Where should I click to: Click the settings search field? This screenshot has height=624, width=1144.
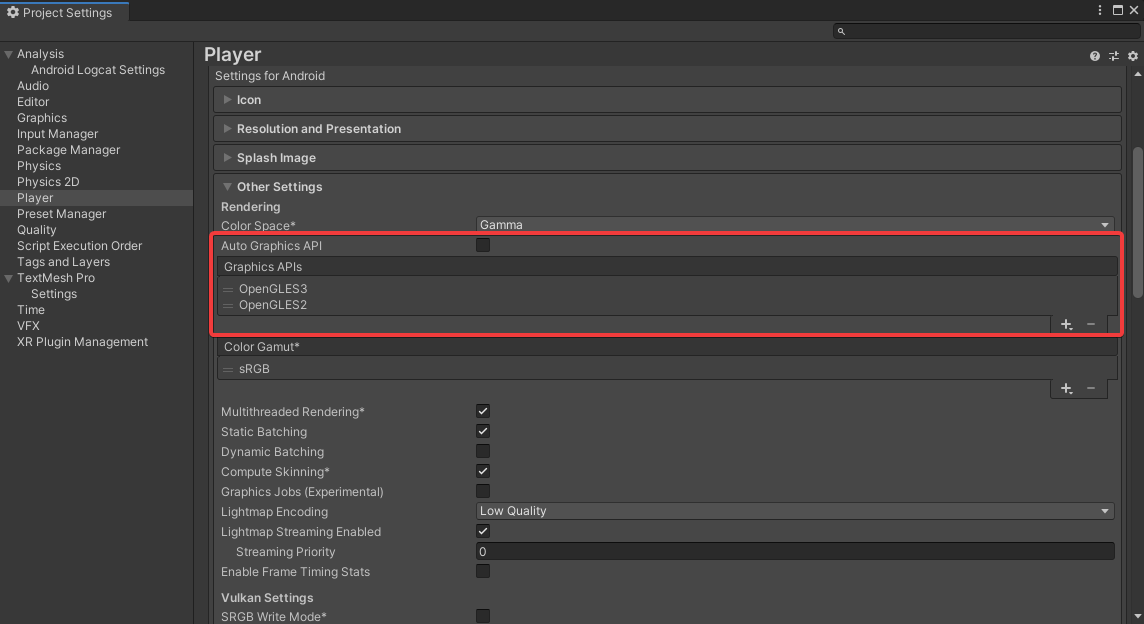(x=985, y=31)
